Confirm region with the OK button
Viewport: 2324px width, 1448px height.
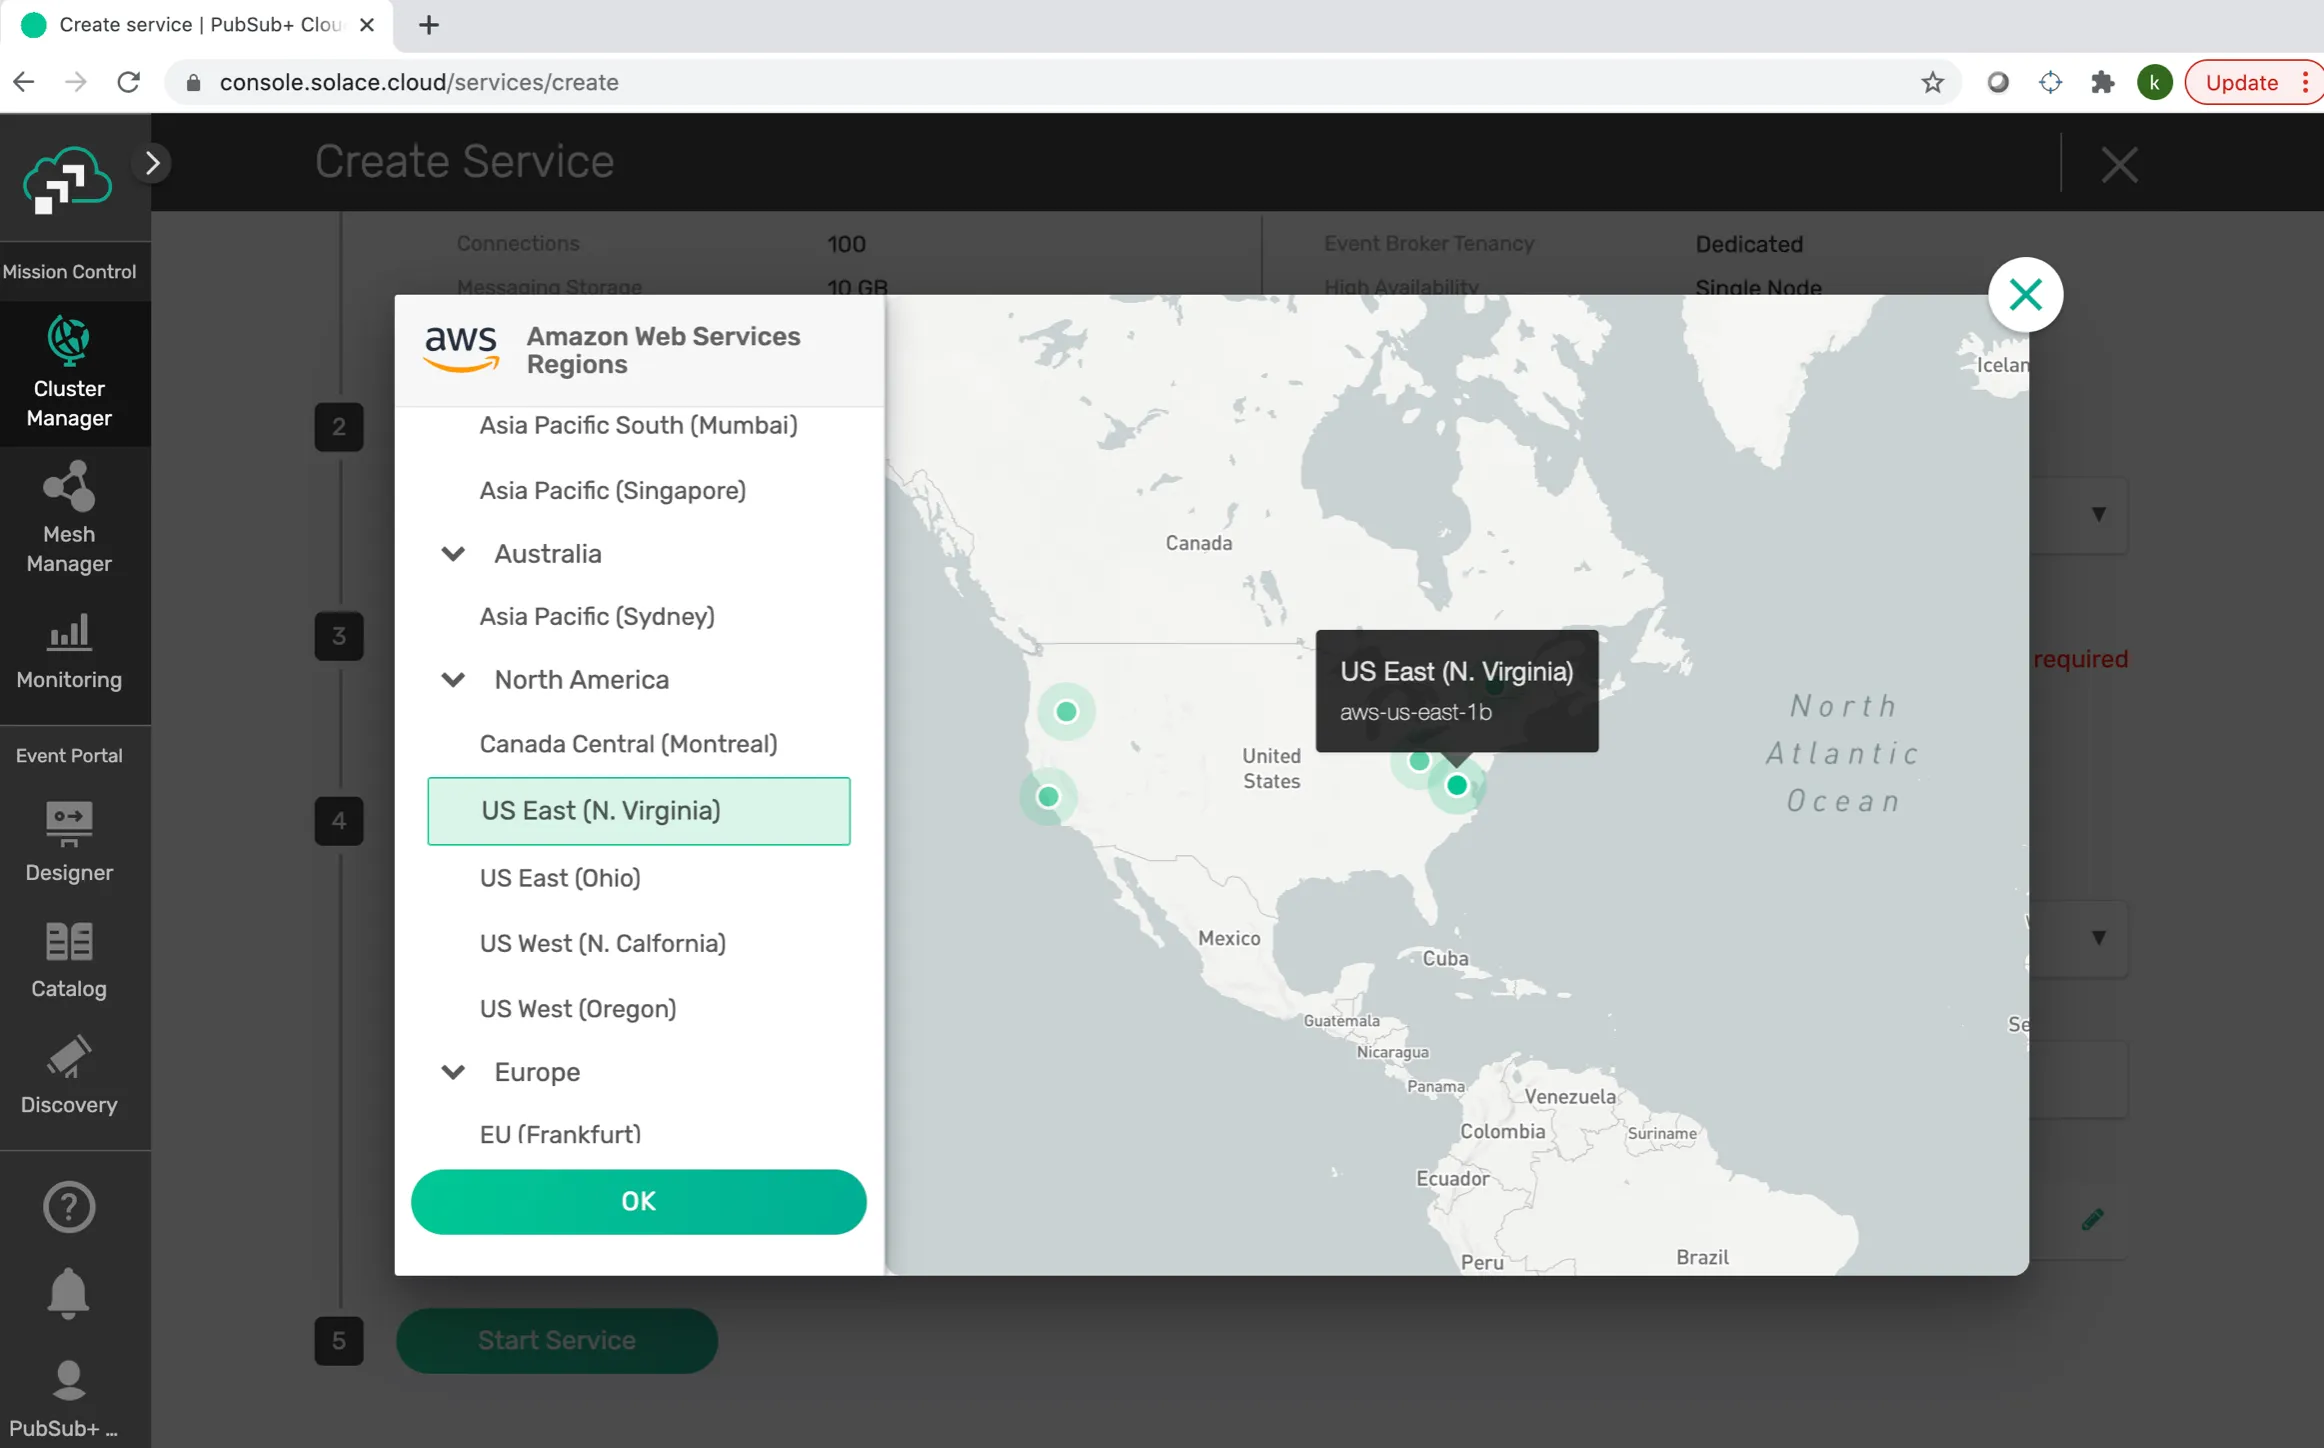coord(638,1201)
